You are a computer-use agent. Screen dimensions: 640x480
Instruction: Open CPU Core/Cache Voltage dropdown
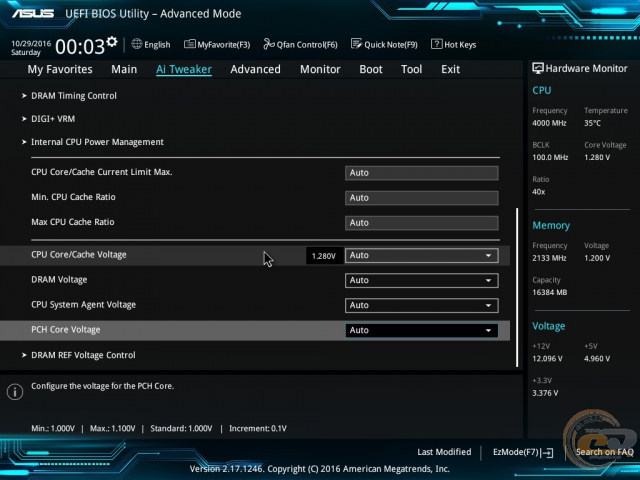(x=422, y=256)
